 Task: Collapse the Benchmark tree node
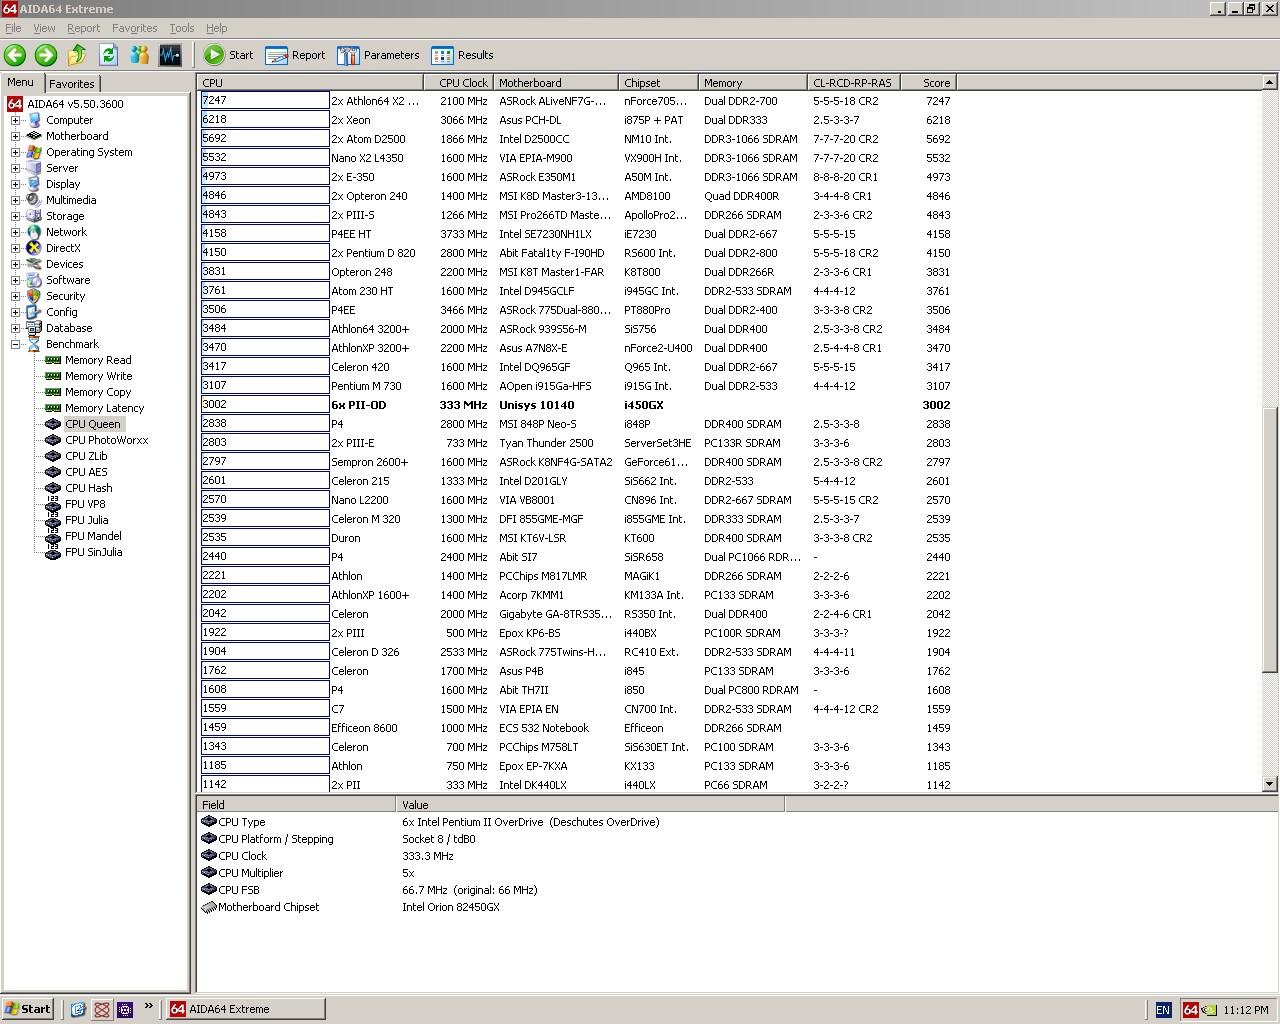point(15,344)
